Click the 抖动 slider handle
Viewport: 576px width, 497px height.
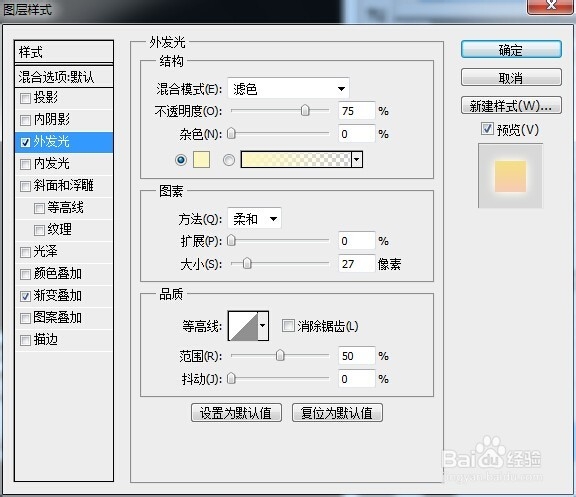click(x=231, y=378)
